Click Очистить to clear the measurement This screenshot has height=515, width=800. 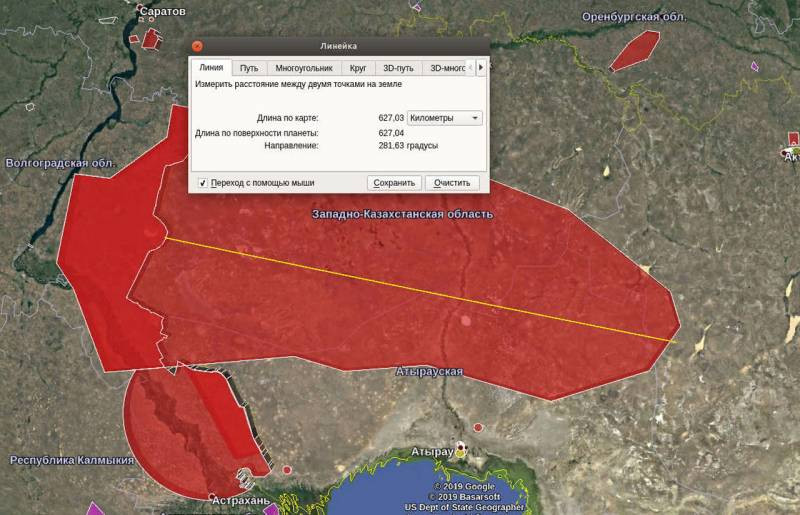[x=452, y=183]
